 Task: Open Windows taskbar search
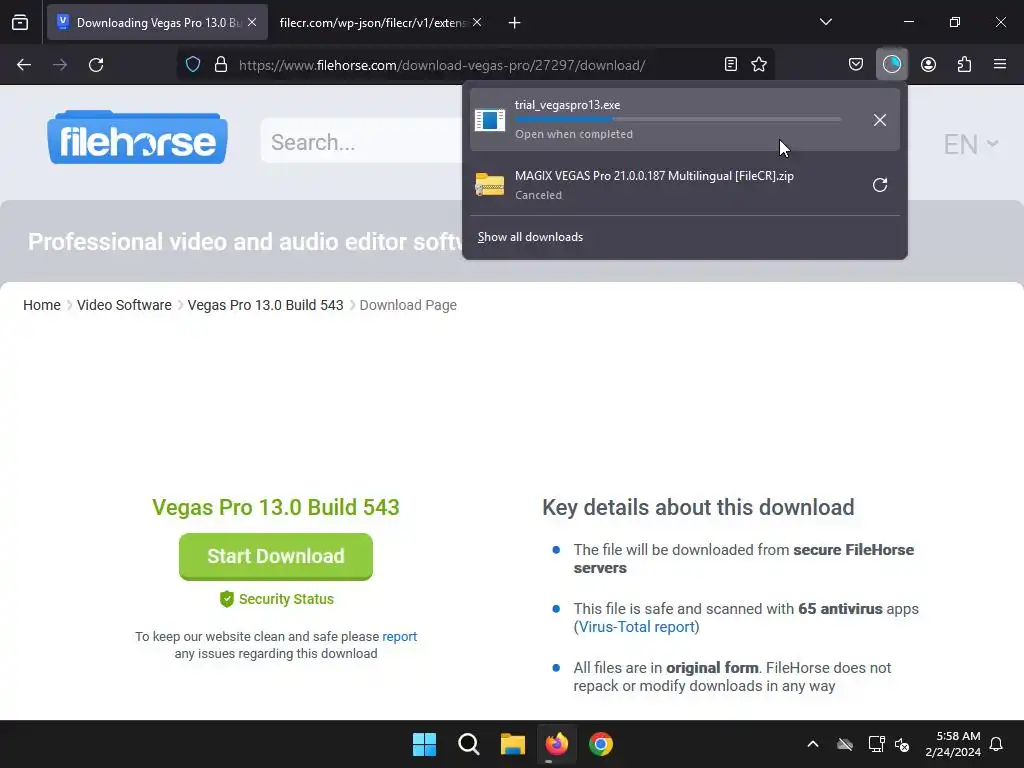(468, 744)
